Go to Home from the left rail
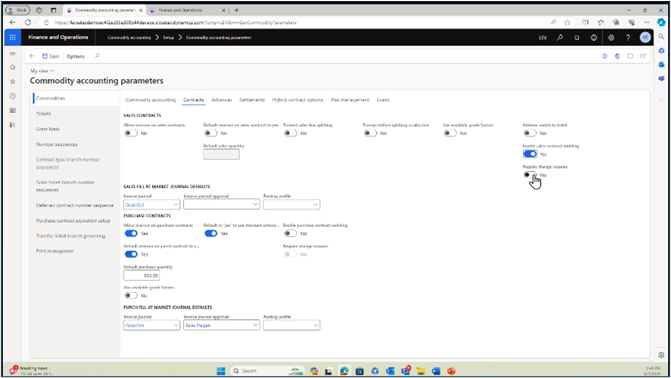This screenshot has width=671, height=378. pyautogui.click(x=12, y=67)
